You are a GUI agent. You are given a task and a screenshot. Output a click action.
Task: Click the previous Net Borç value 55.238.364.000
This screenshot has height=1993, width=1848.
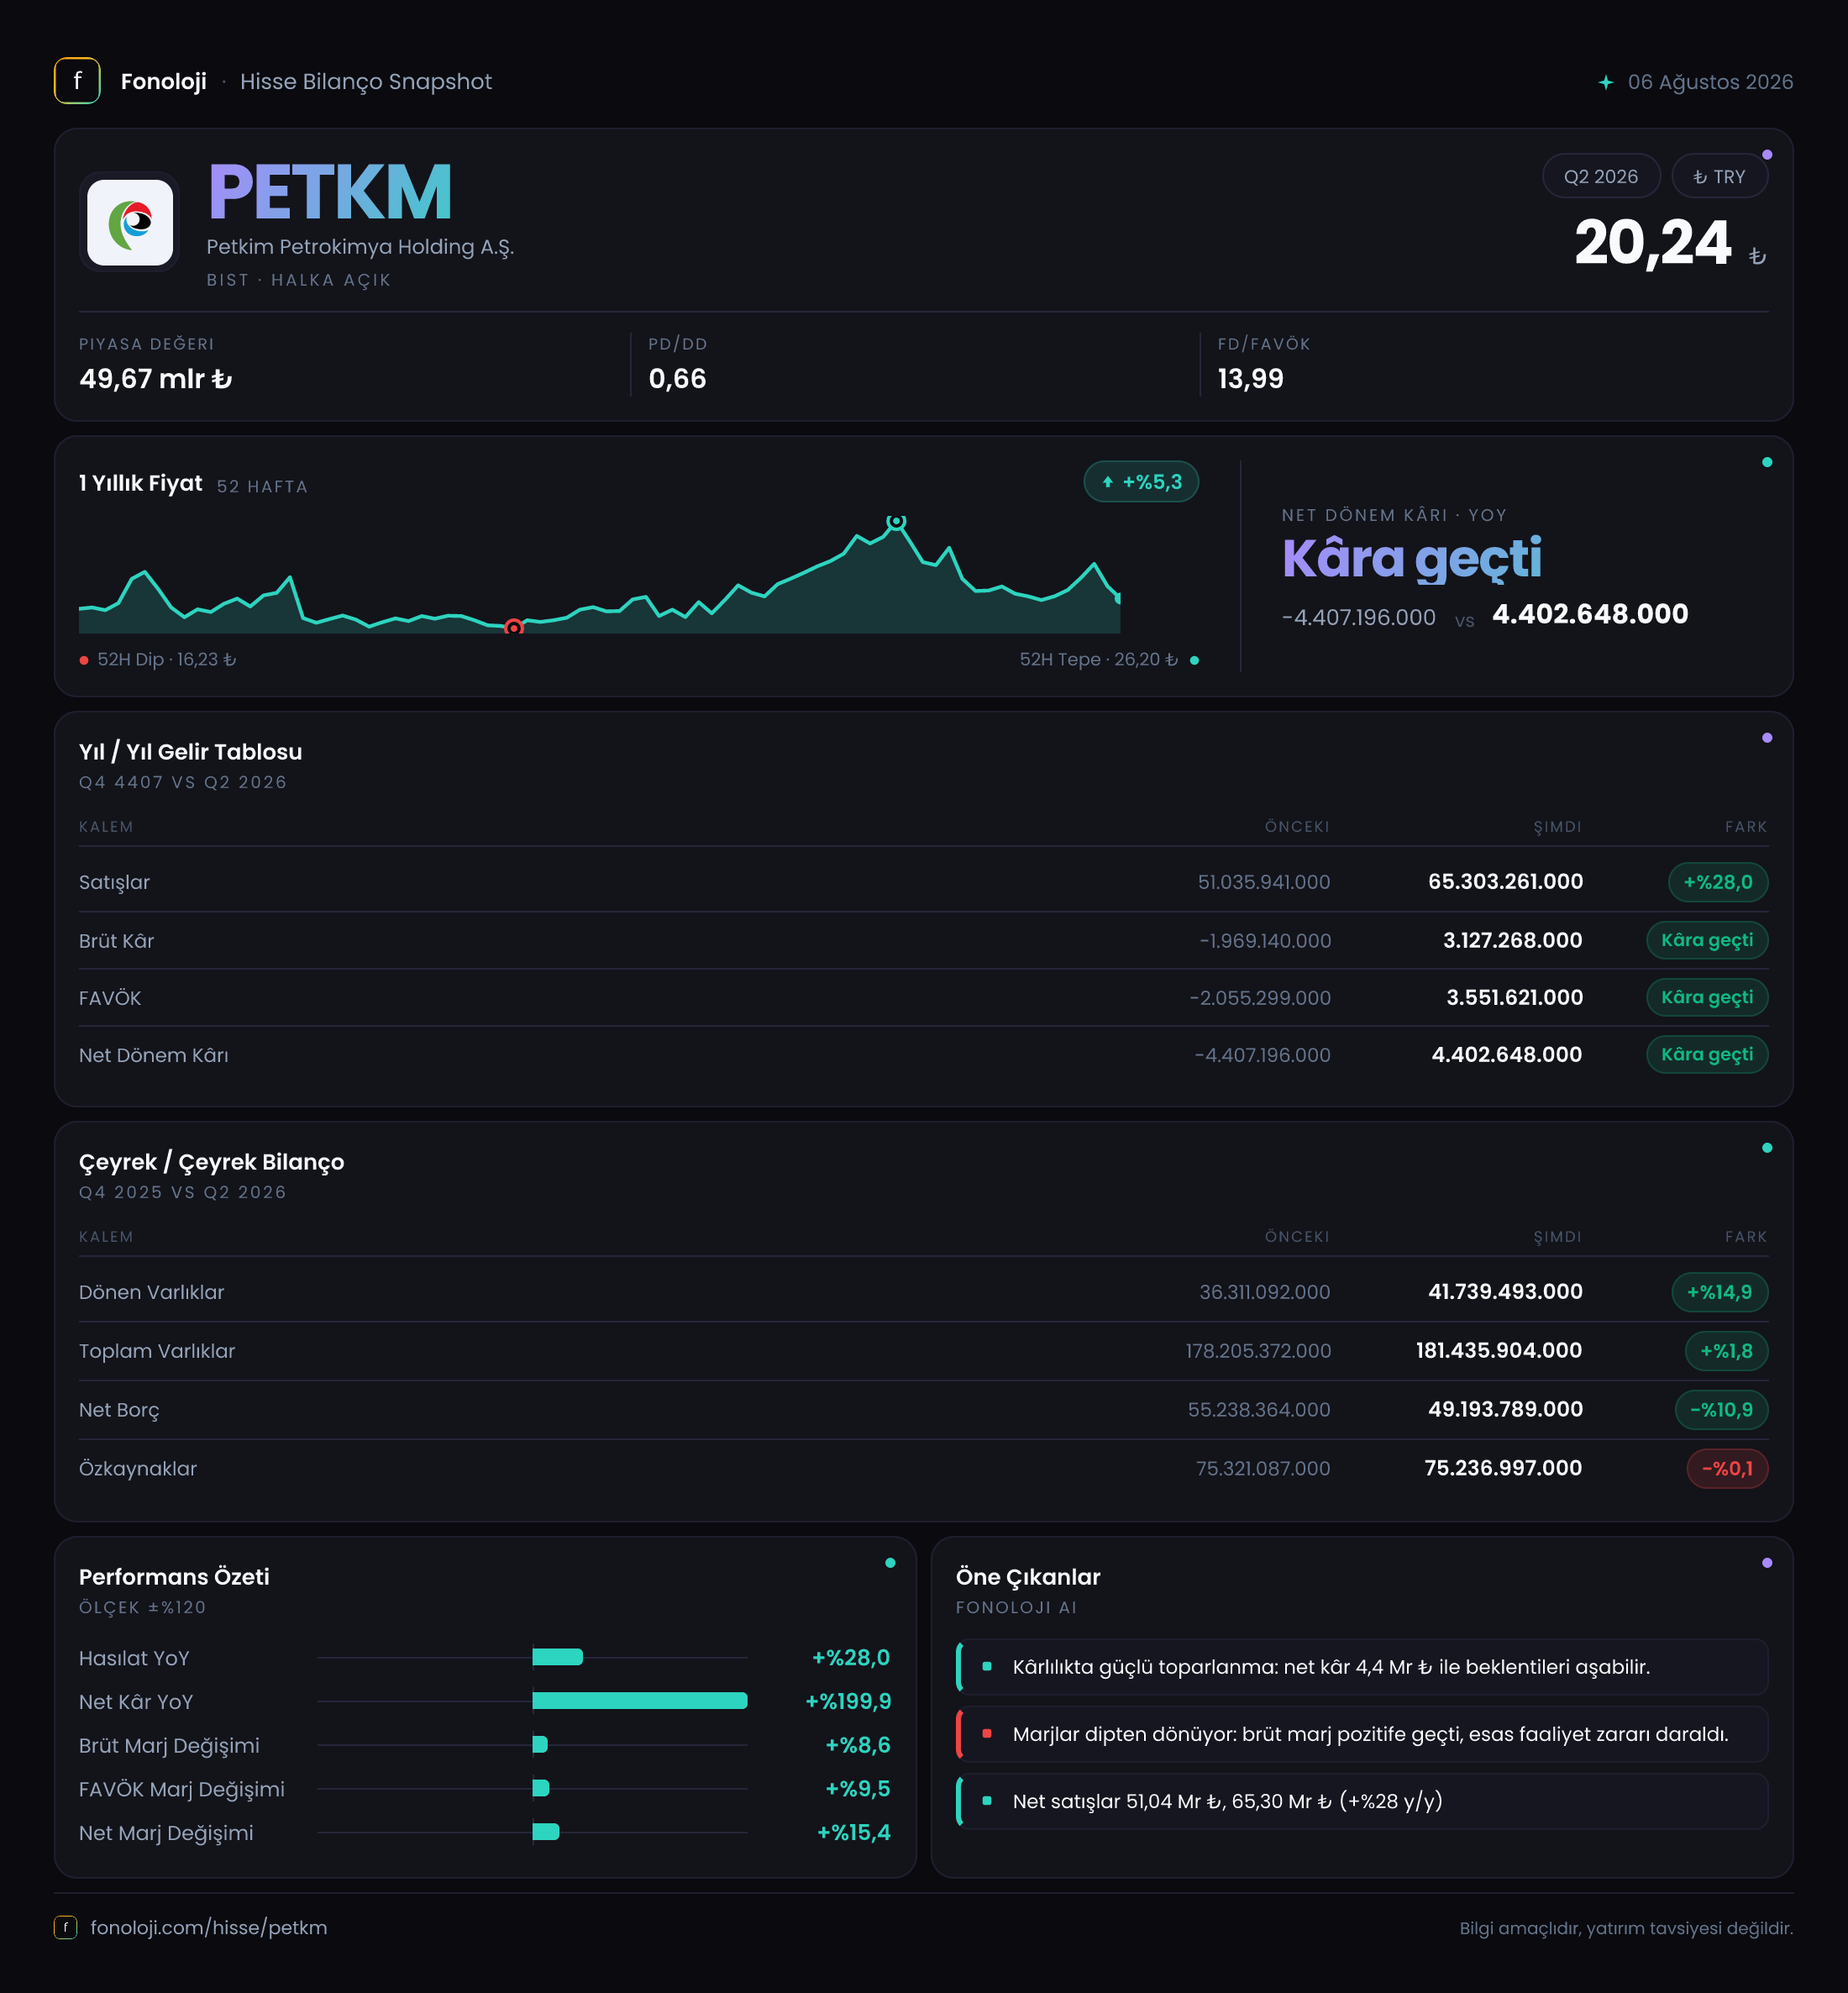(x=1259, y=1410)
